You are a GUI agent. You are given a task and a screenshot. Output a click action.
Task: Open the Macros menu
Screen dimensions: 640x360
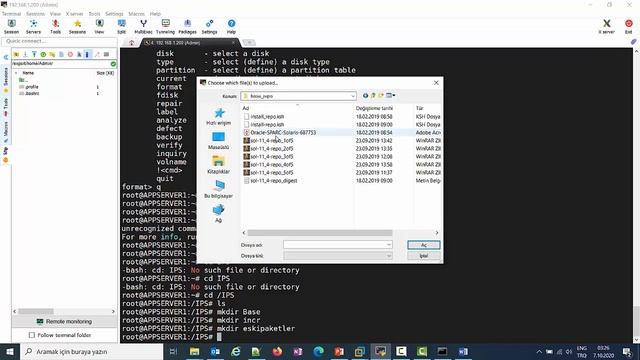pyautogui.click(x=136, y=14)
